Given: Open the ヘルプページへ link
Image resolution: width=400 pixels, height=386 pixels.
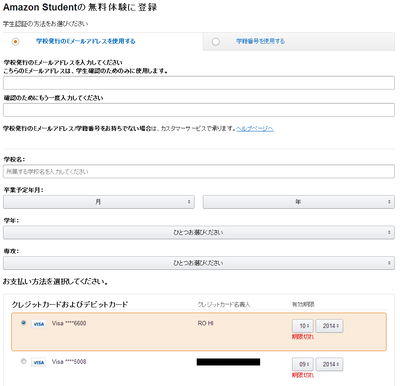Looking at the screenshot, I should [x=255, y=129].
